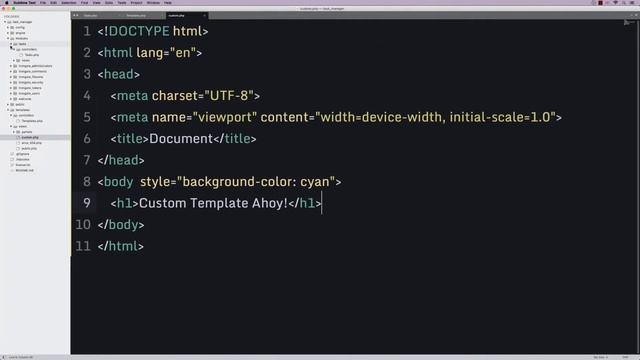Viewport: 640px width, 360px height.
Task: Open the Edit menu
Action: 53,2
